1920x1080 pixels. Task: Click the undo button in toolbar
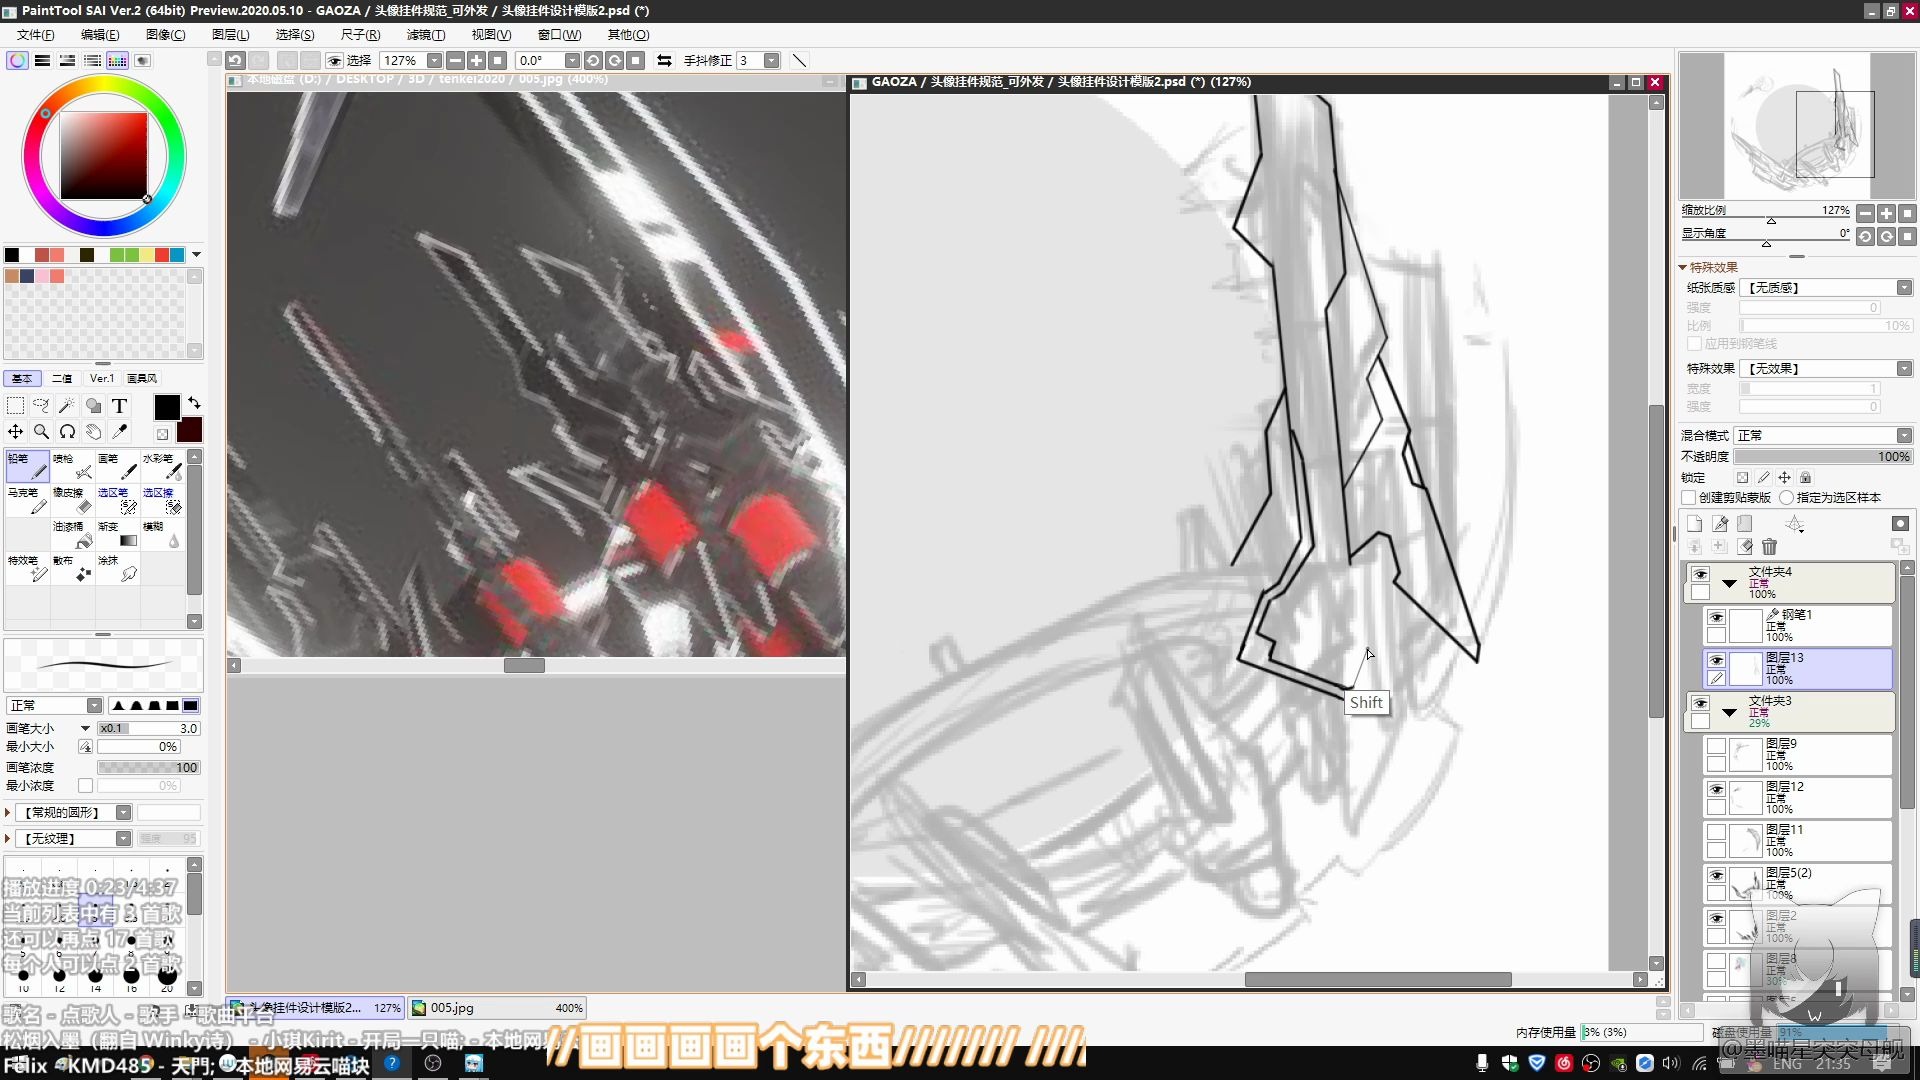coord(235,60)
